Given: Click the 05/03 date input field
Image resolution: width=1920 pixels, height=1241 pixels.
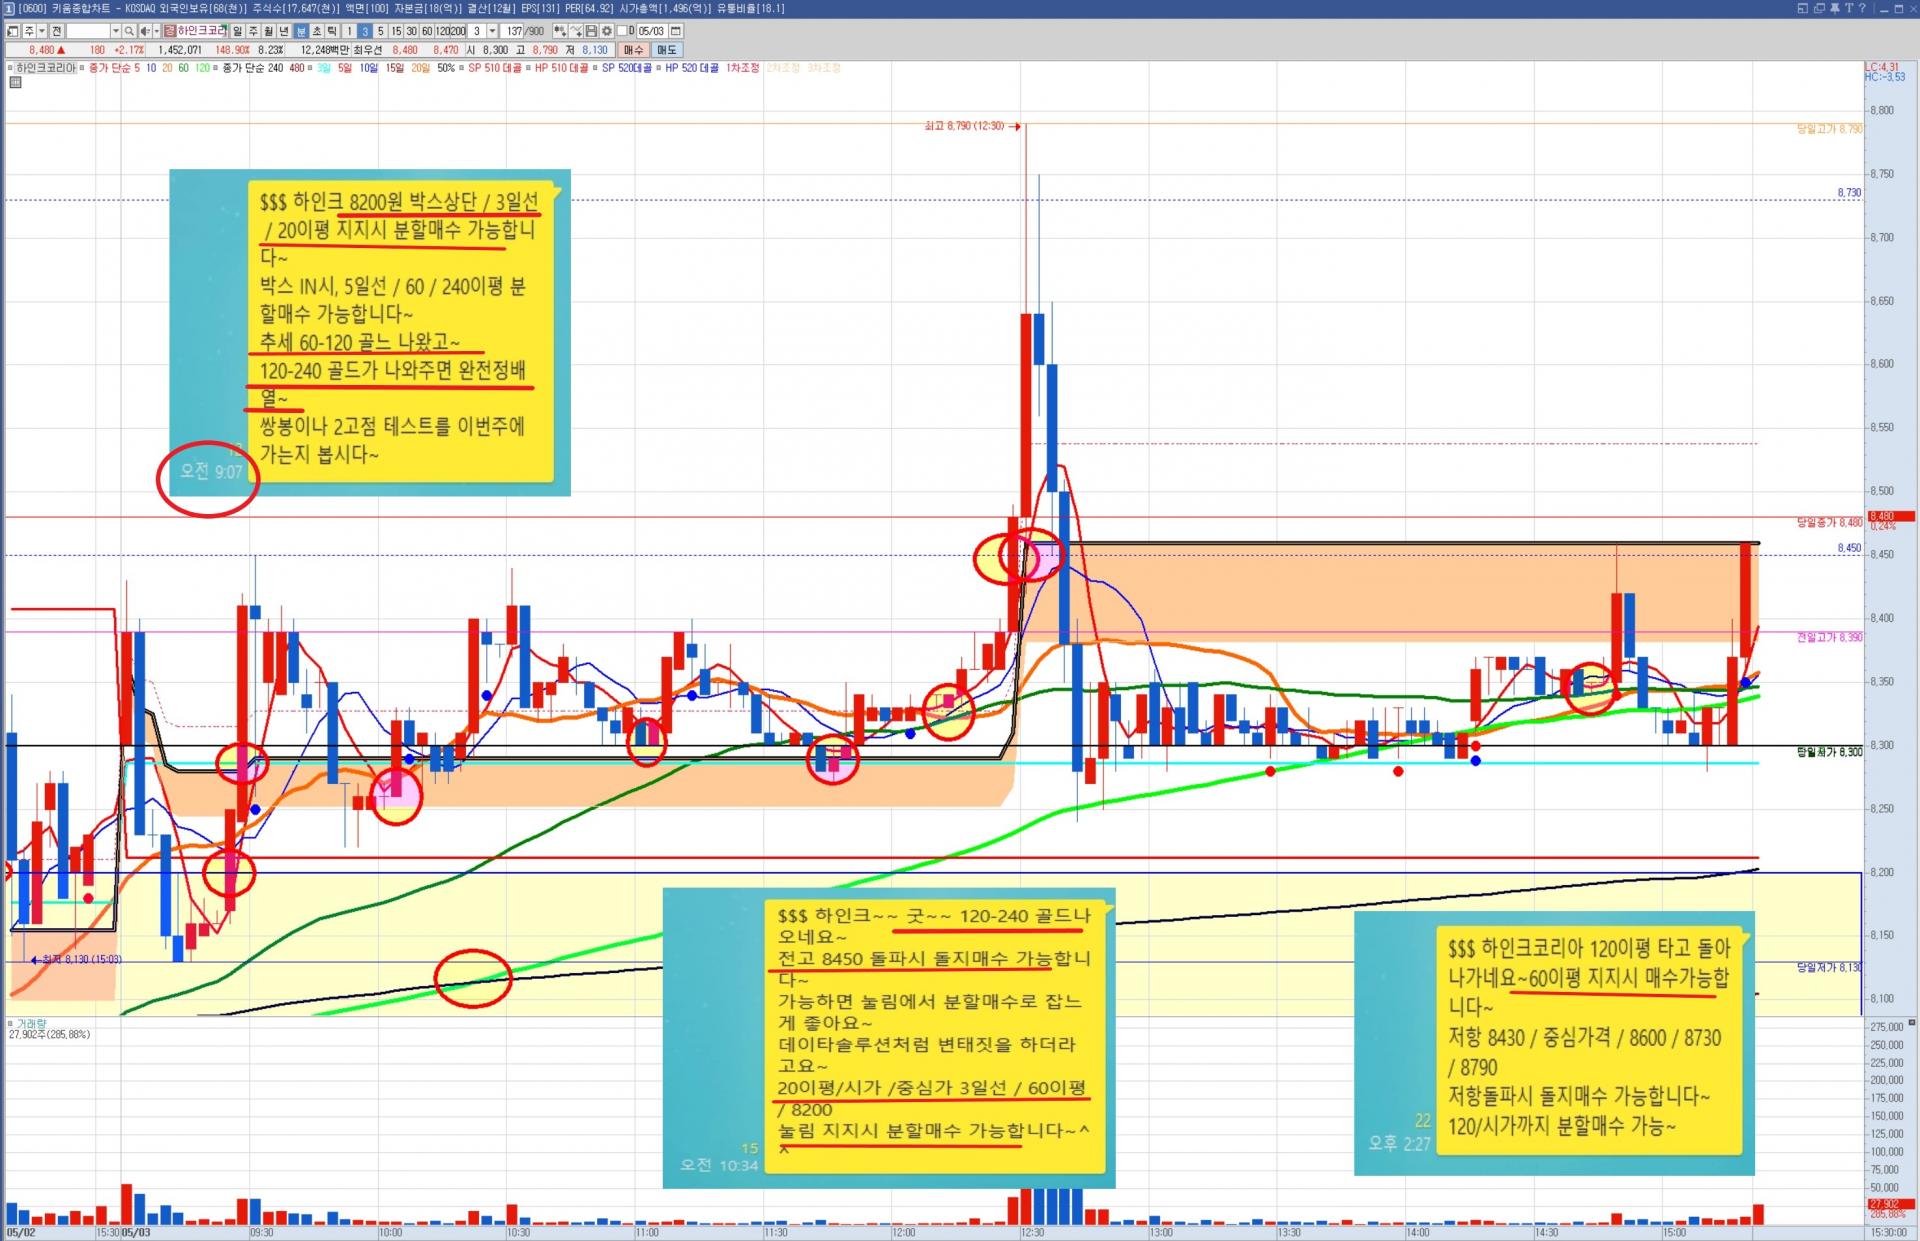Looking at the screenshot, I should [651, 31].
